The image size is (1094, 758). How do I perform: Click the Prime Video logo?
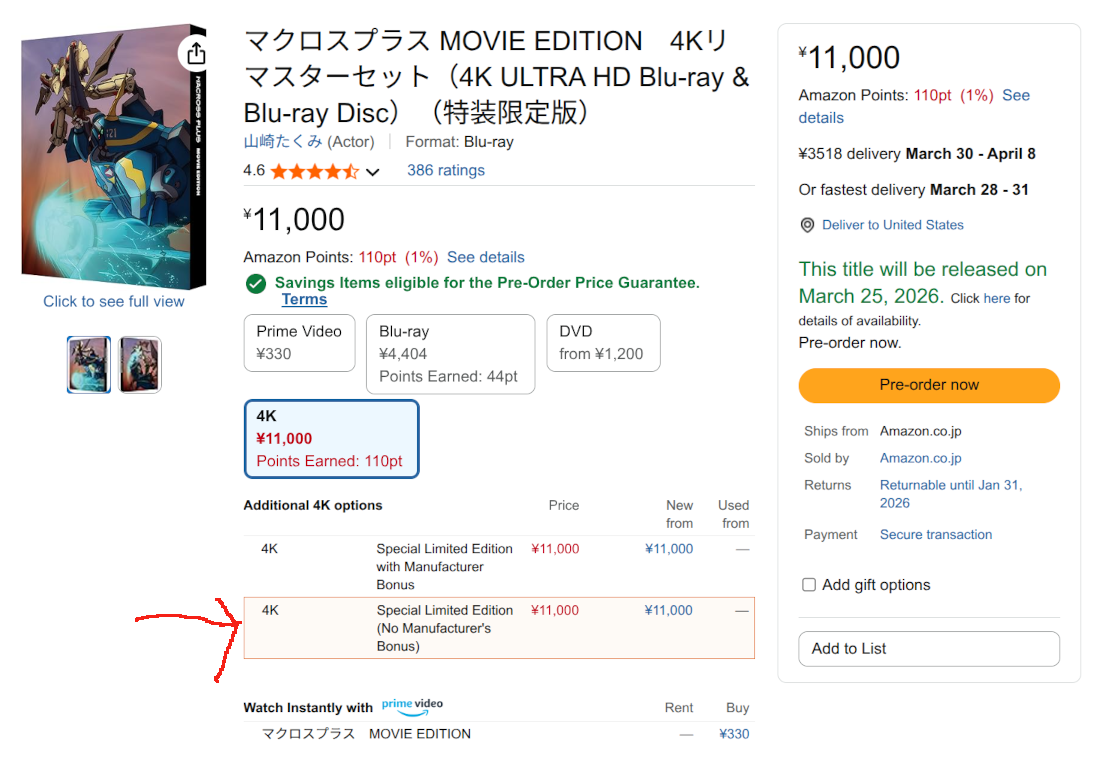point(412,706)
